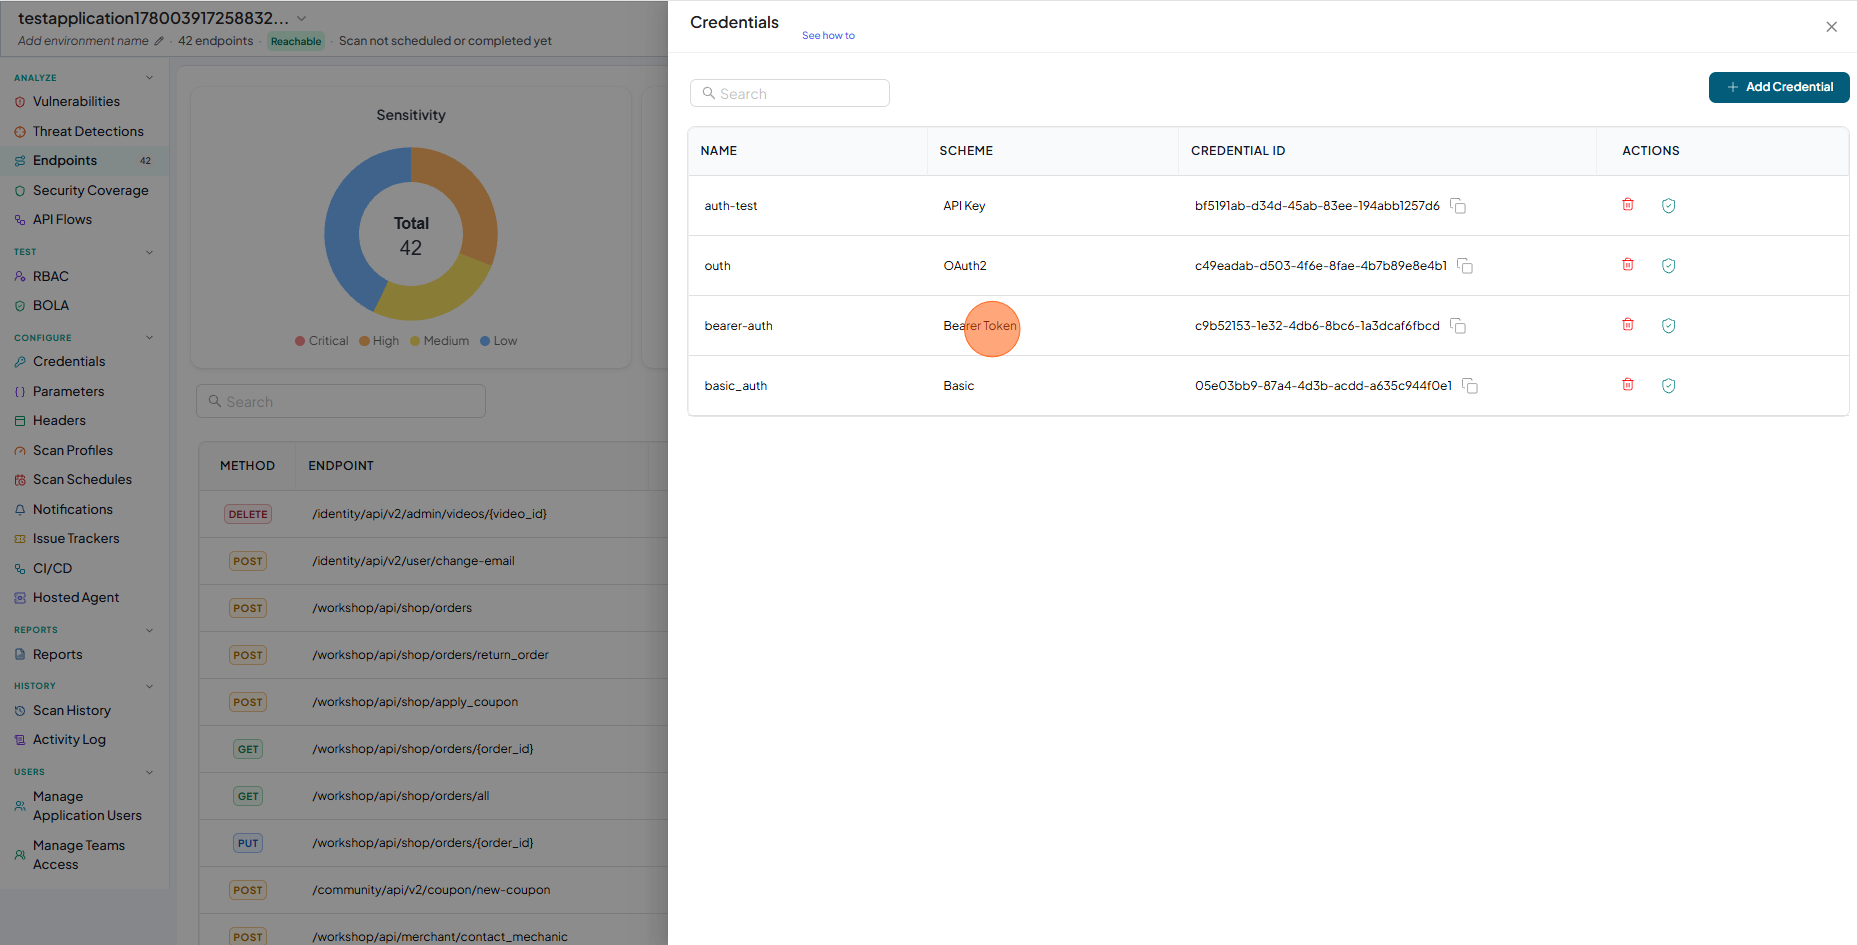Collapse the CONFIGURE section
This screenshot has height=945, width=1857.
coord(150,338)
